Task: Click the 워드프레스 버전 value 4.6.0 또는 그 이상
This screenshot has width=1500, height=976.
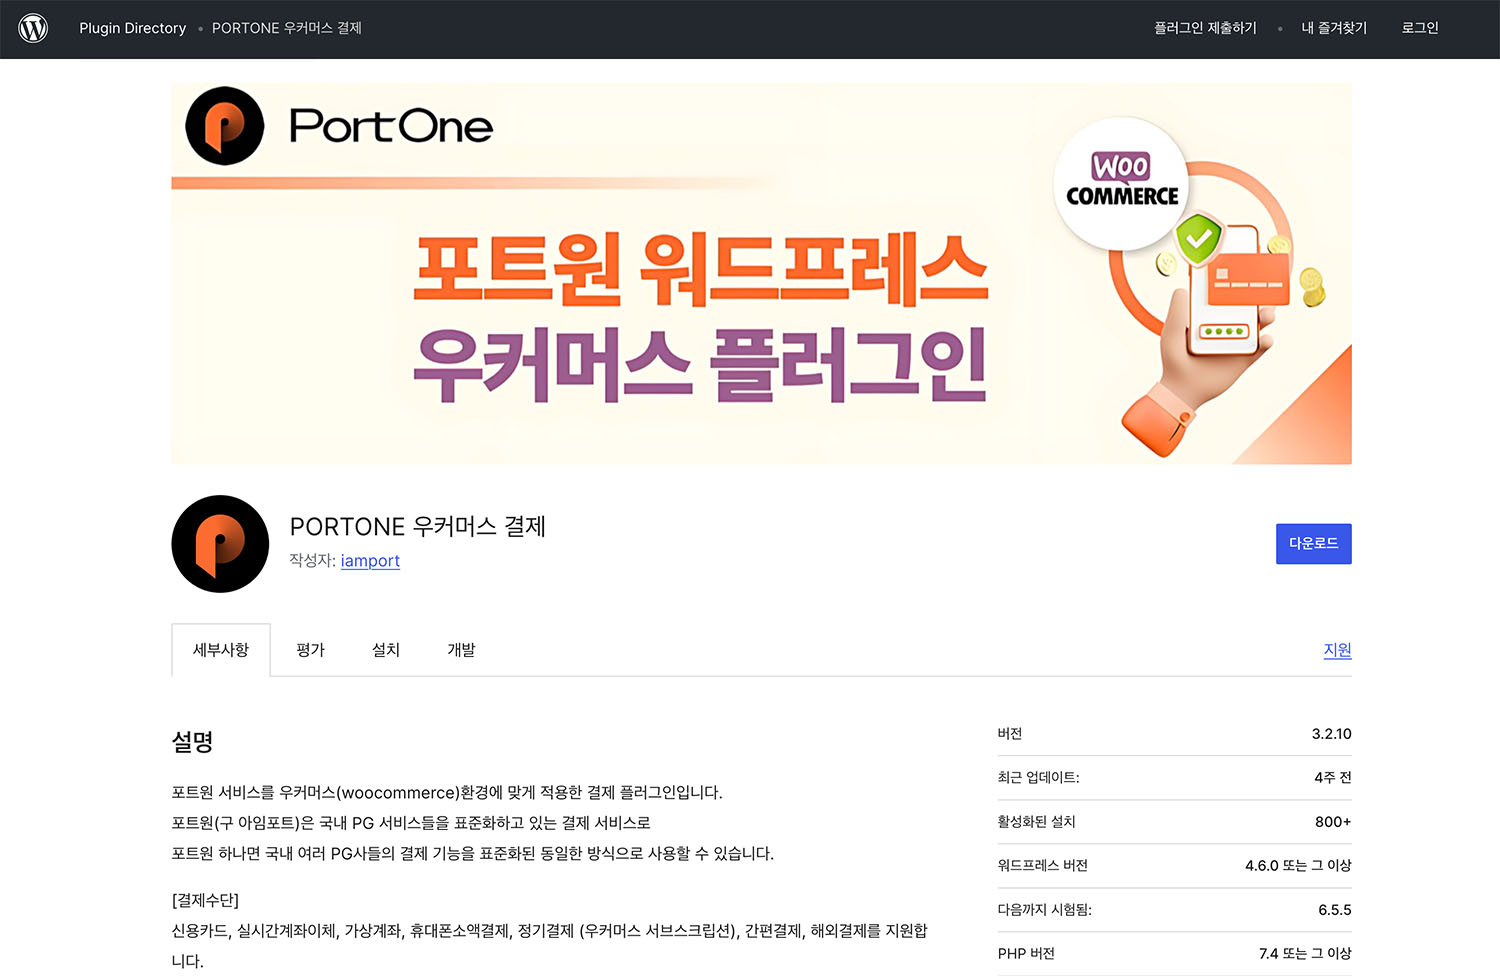Action: pyautogui.click(x=1298, y=866)
